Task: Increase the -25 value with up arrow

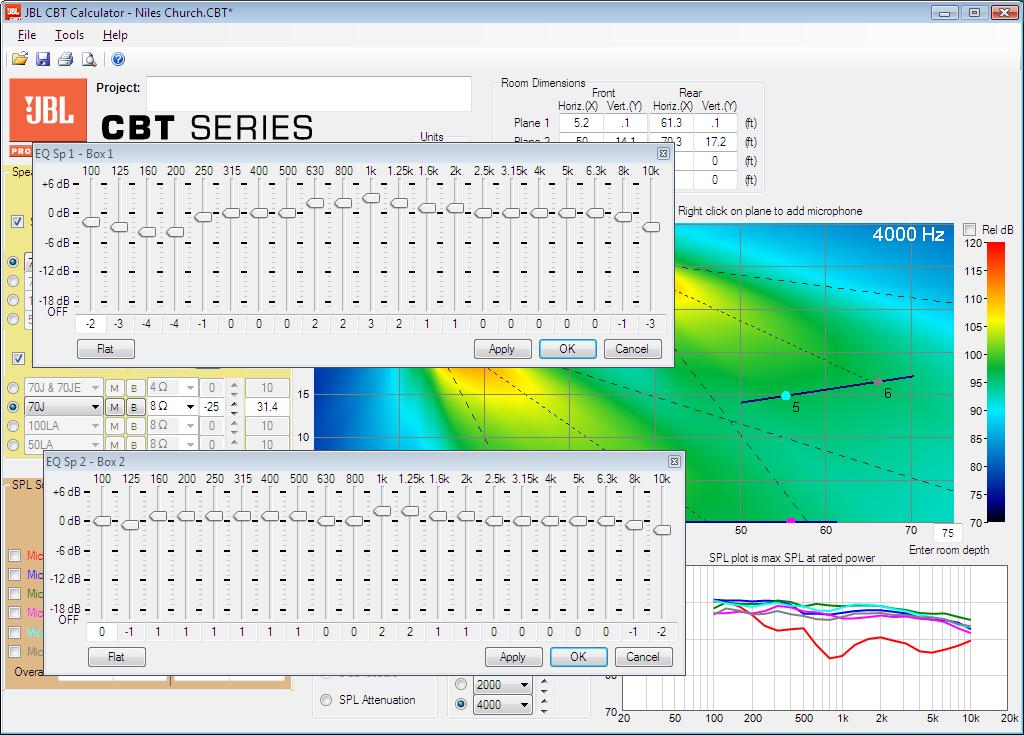Action: (x=234, y=402)
